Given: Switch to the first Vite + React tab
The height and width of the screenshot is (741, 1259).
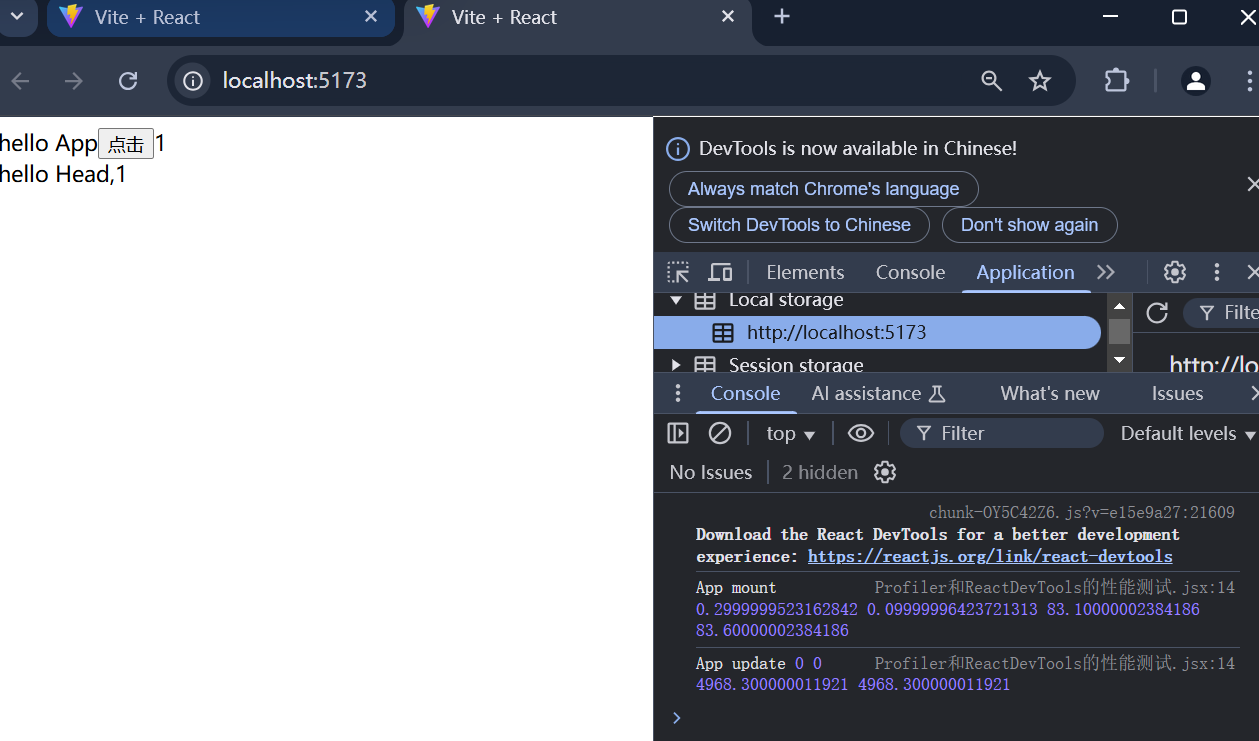Looking at the screenshot, I should pos(220,18).
